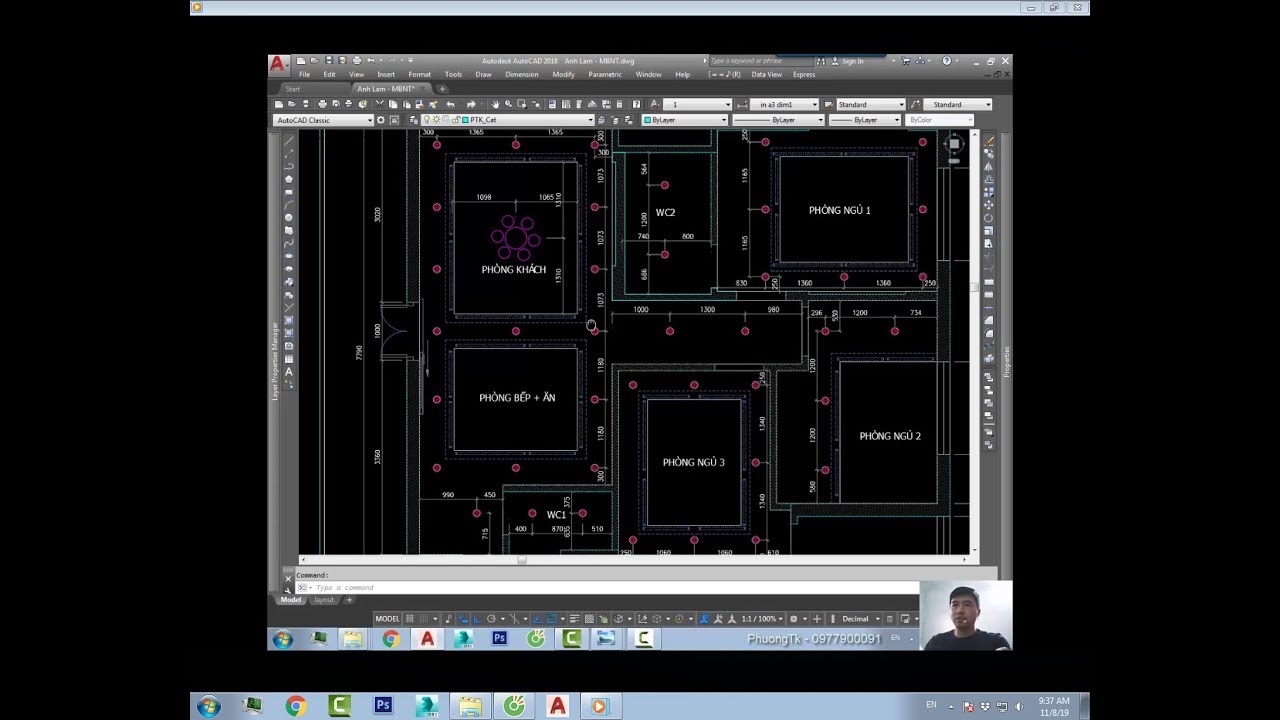This screenshot has width=1280, height=720.
Task: Click the workspace switching gear in status bar
Action: (794, 619)
